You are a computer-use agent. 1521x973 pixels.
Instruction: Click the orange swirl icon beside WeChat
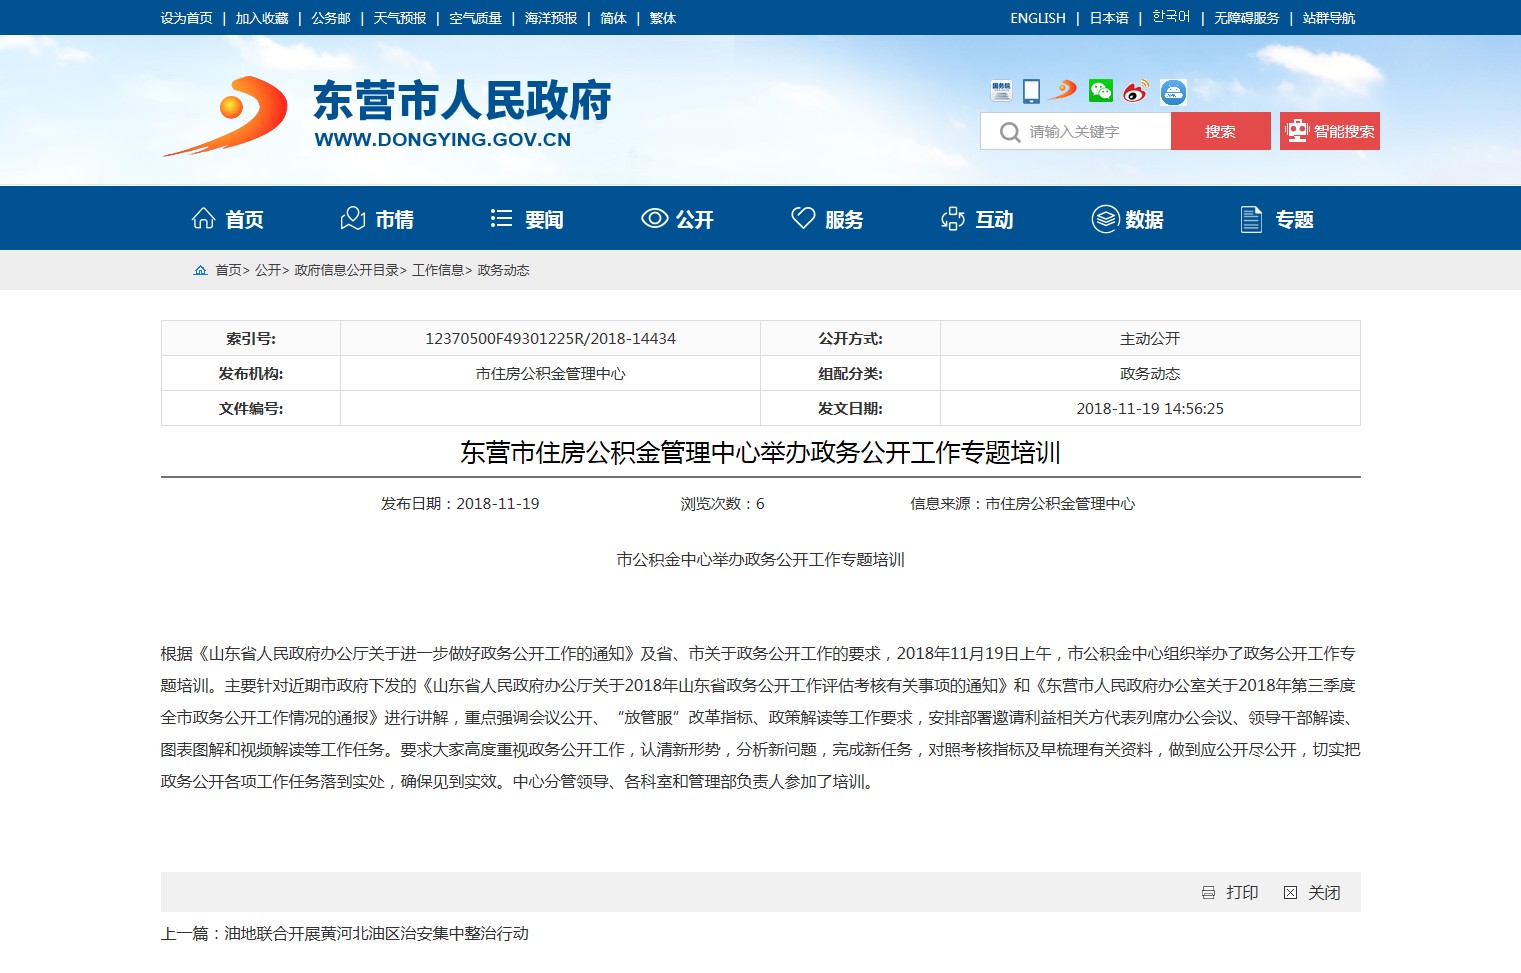click(1064, 90)
